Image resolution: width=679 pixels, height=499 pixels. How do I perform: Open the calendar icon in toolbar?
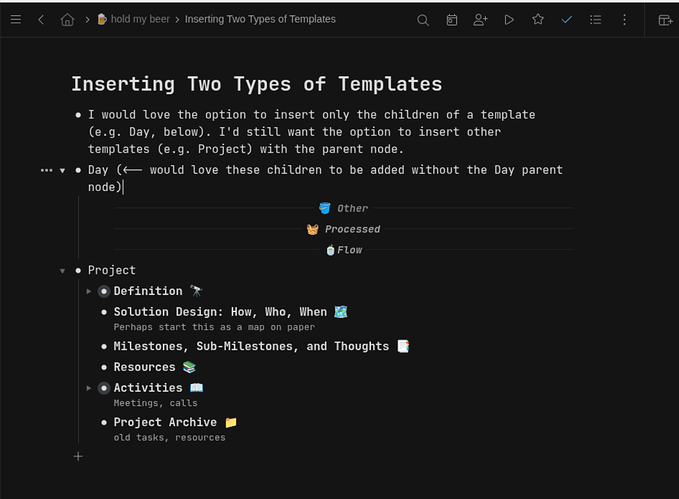[452, 20]
